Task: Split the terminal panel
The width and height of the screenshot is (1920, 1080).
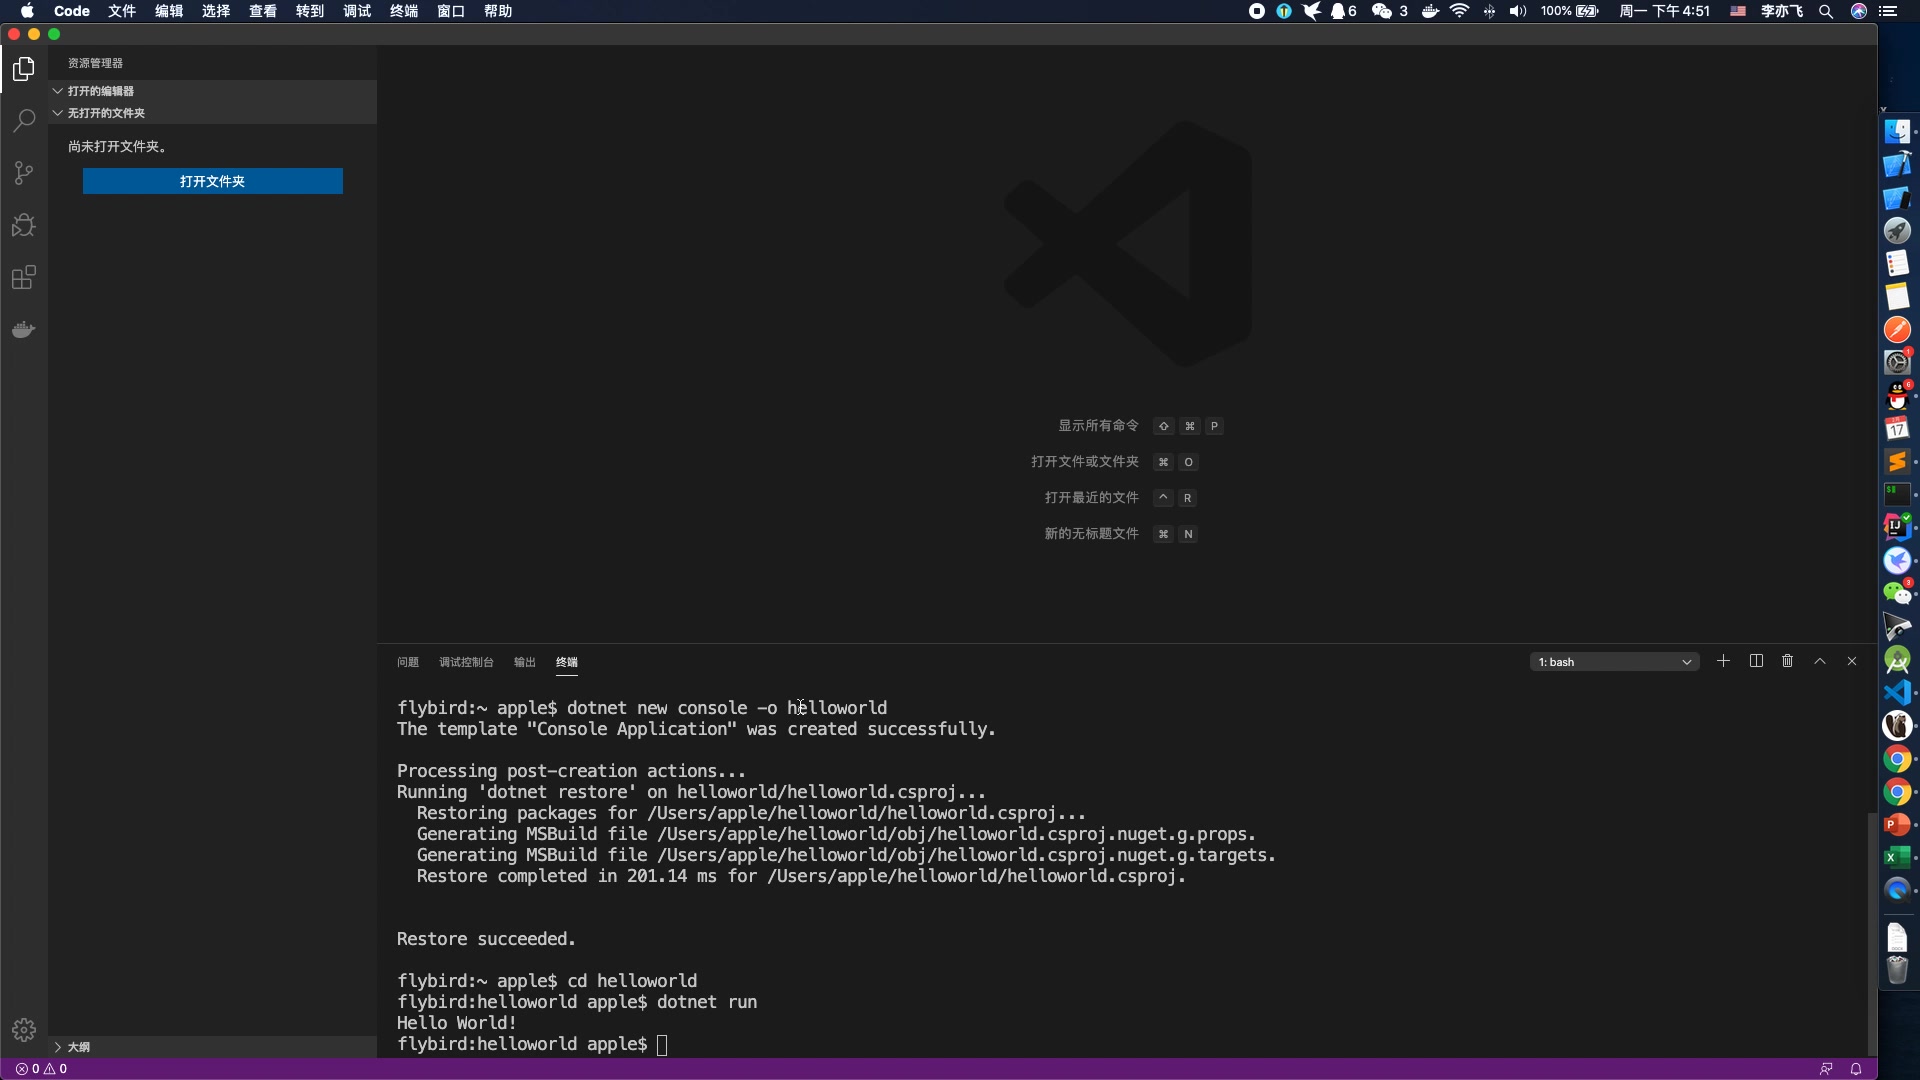Action: point(1756,661)
